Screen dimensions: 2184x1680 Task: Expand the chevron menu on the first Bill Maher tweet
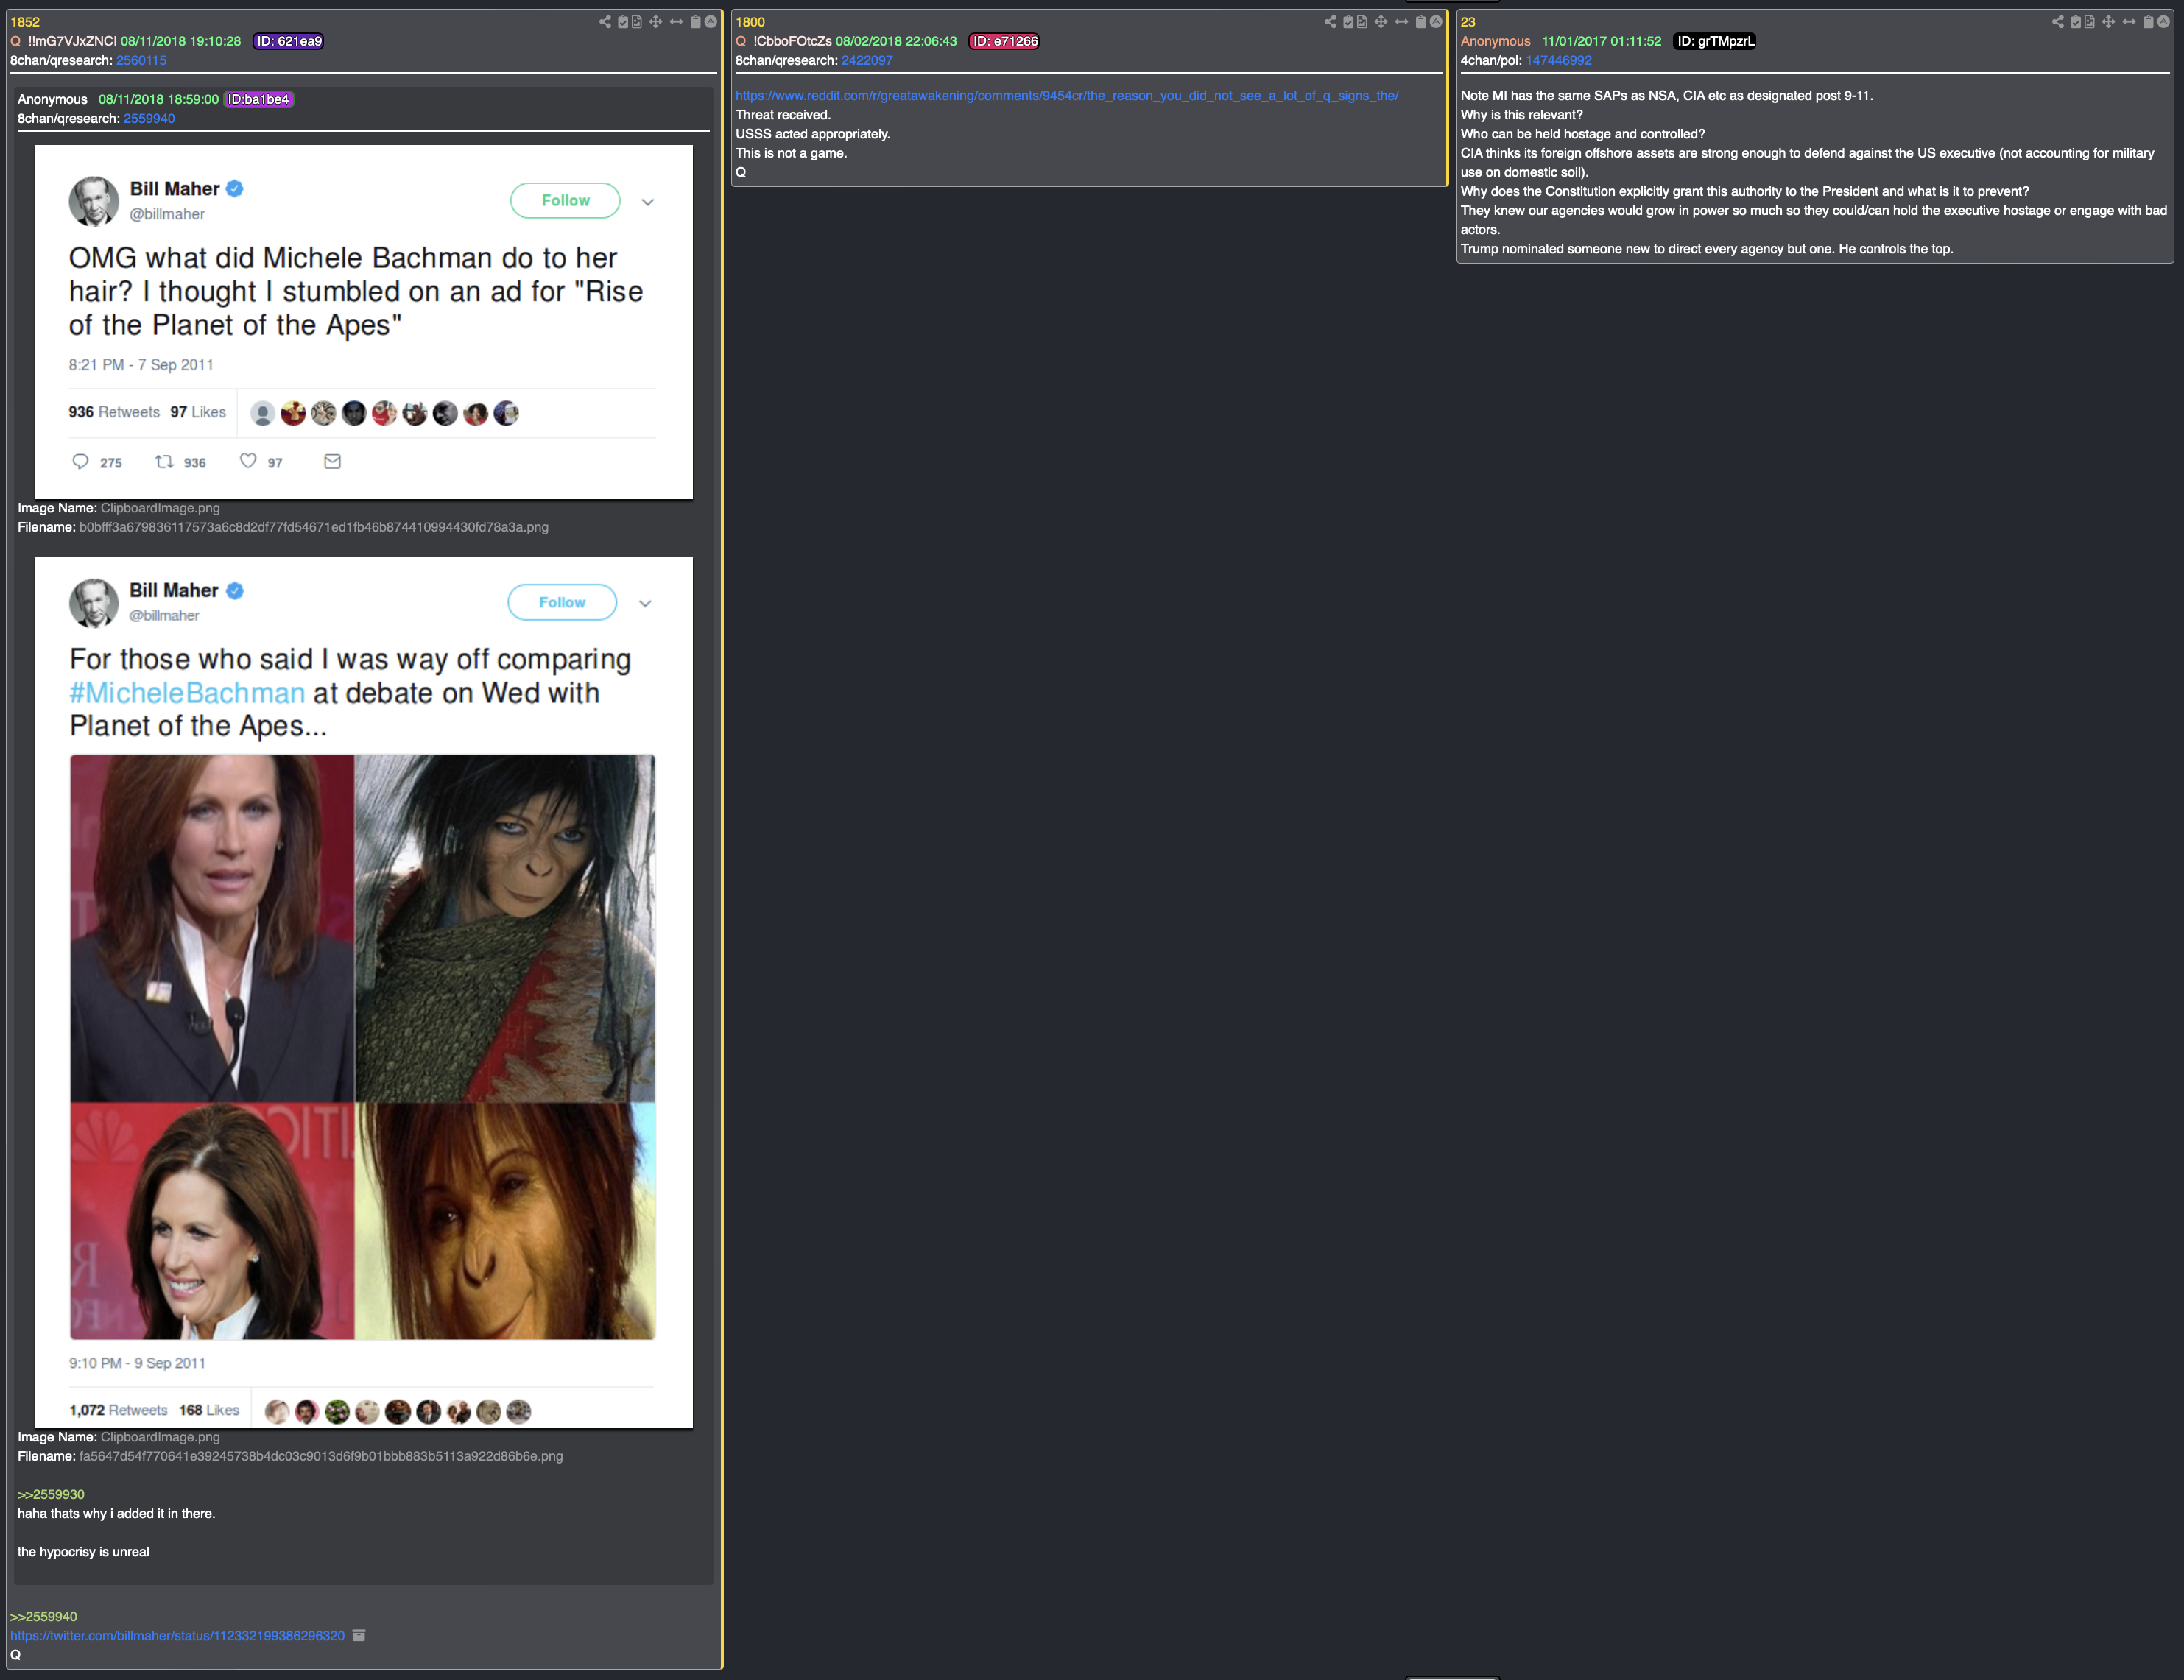click(x=648, y=202)
